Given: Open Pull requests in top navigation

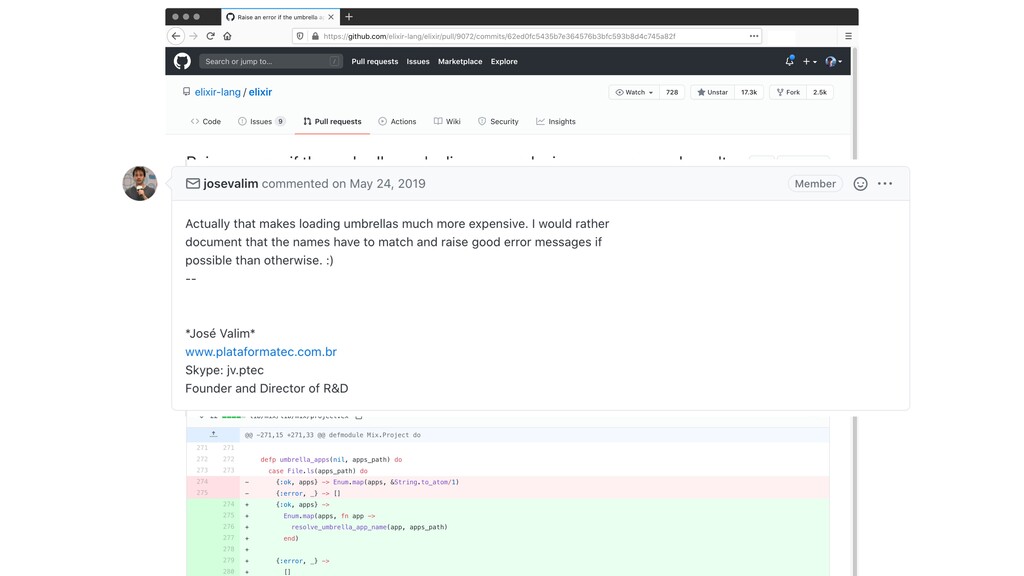Looking at the screenshot, I should [x=374, y=61].
